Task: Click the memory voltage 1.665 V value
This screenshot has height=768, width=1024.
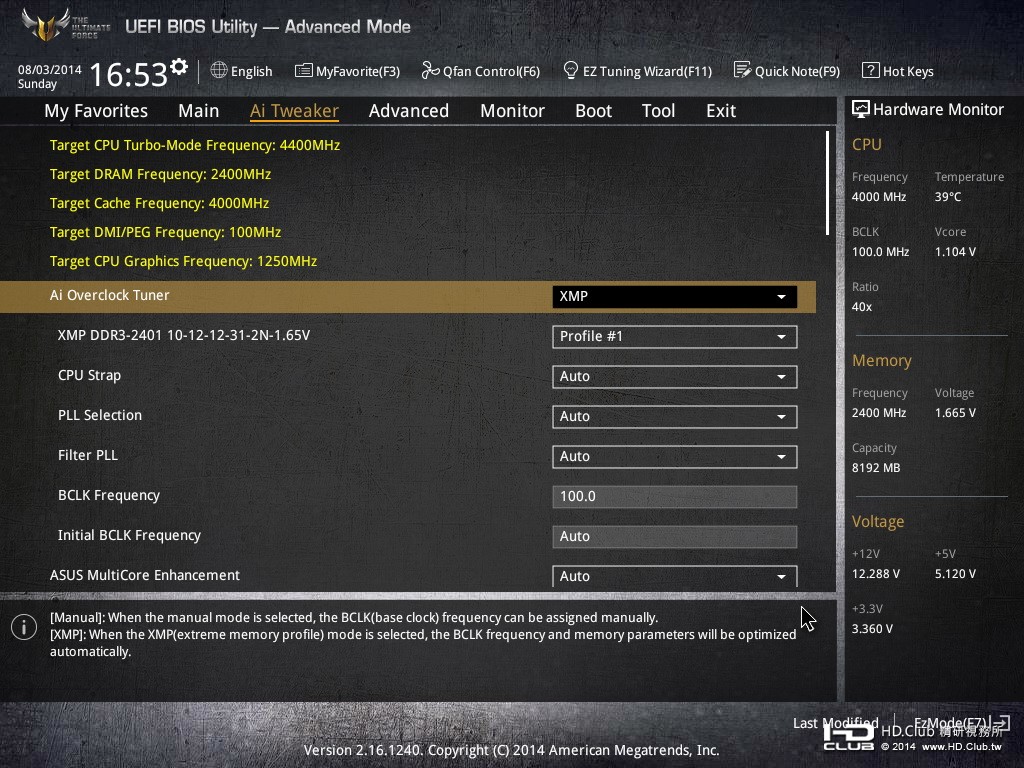Action: [x=955, y=413]
